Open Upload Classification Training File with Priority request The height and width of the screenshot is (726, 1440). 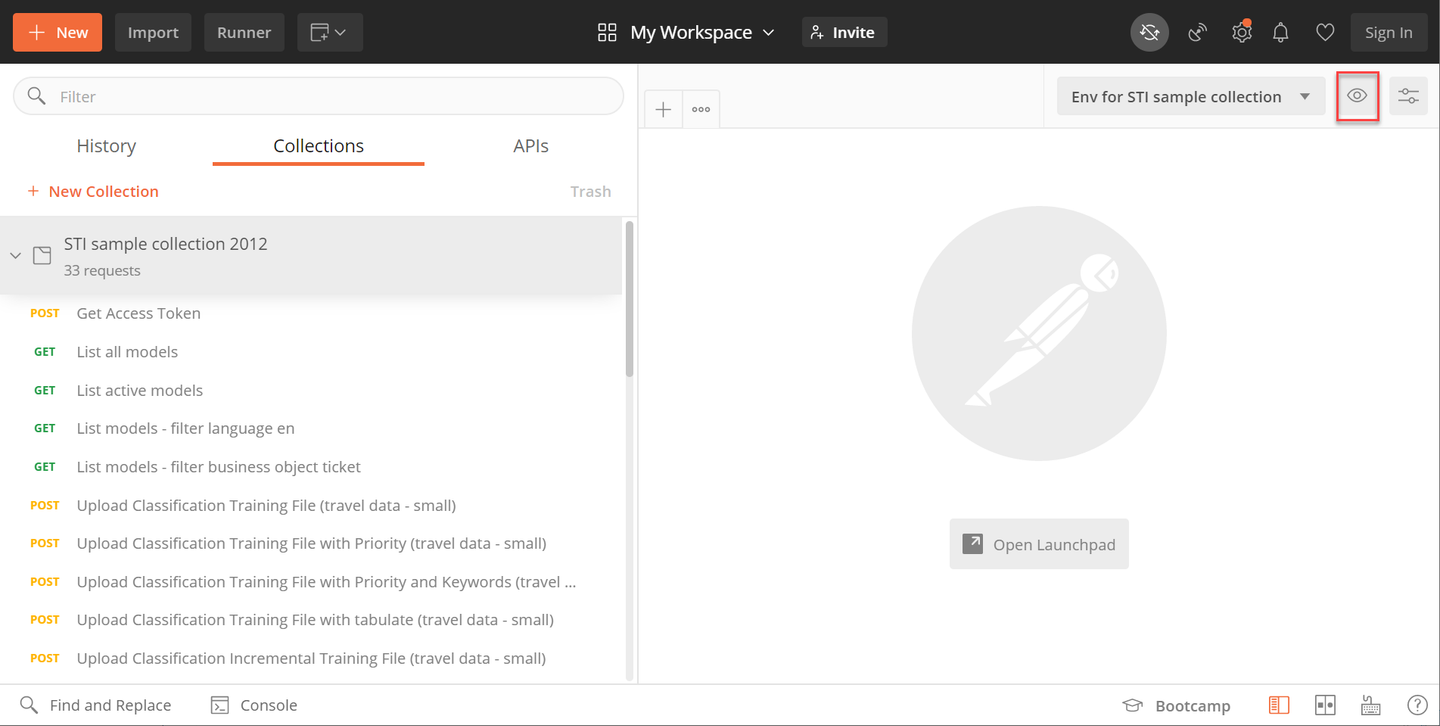click(x=311, y=543)
